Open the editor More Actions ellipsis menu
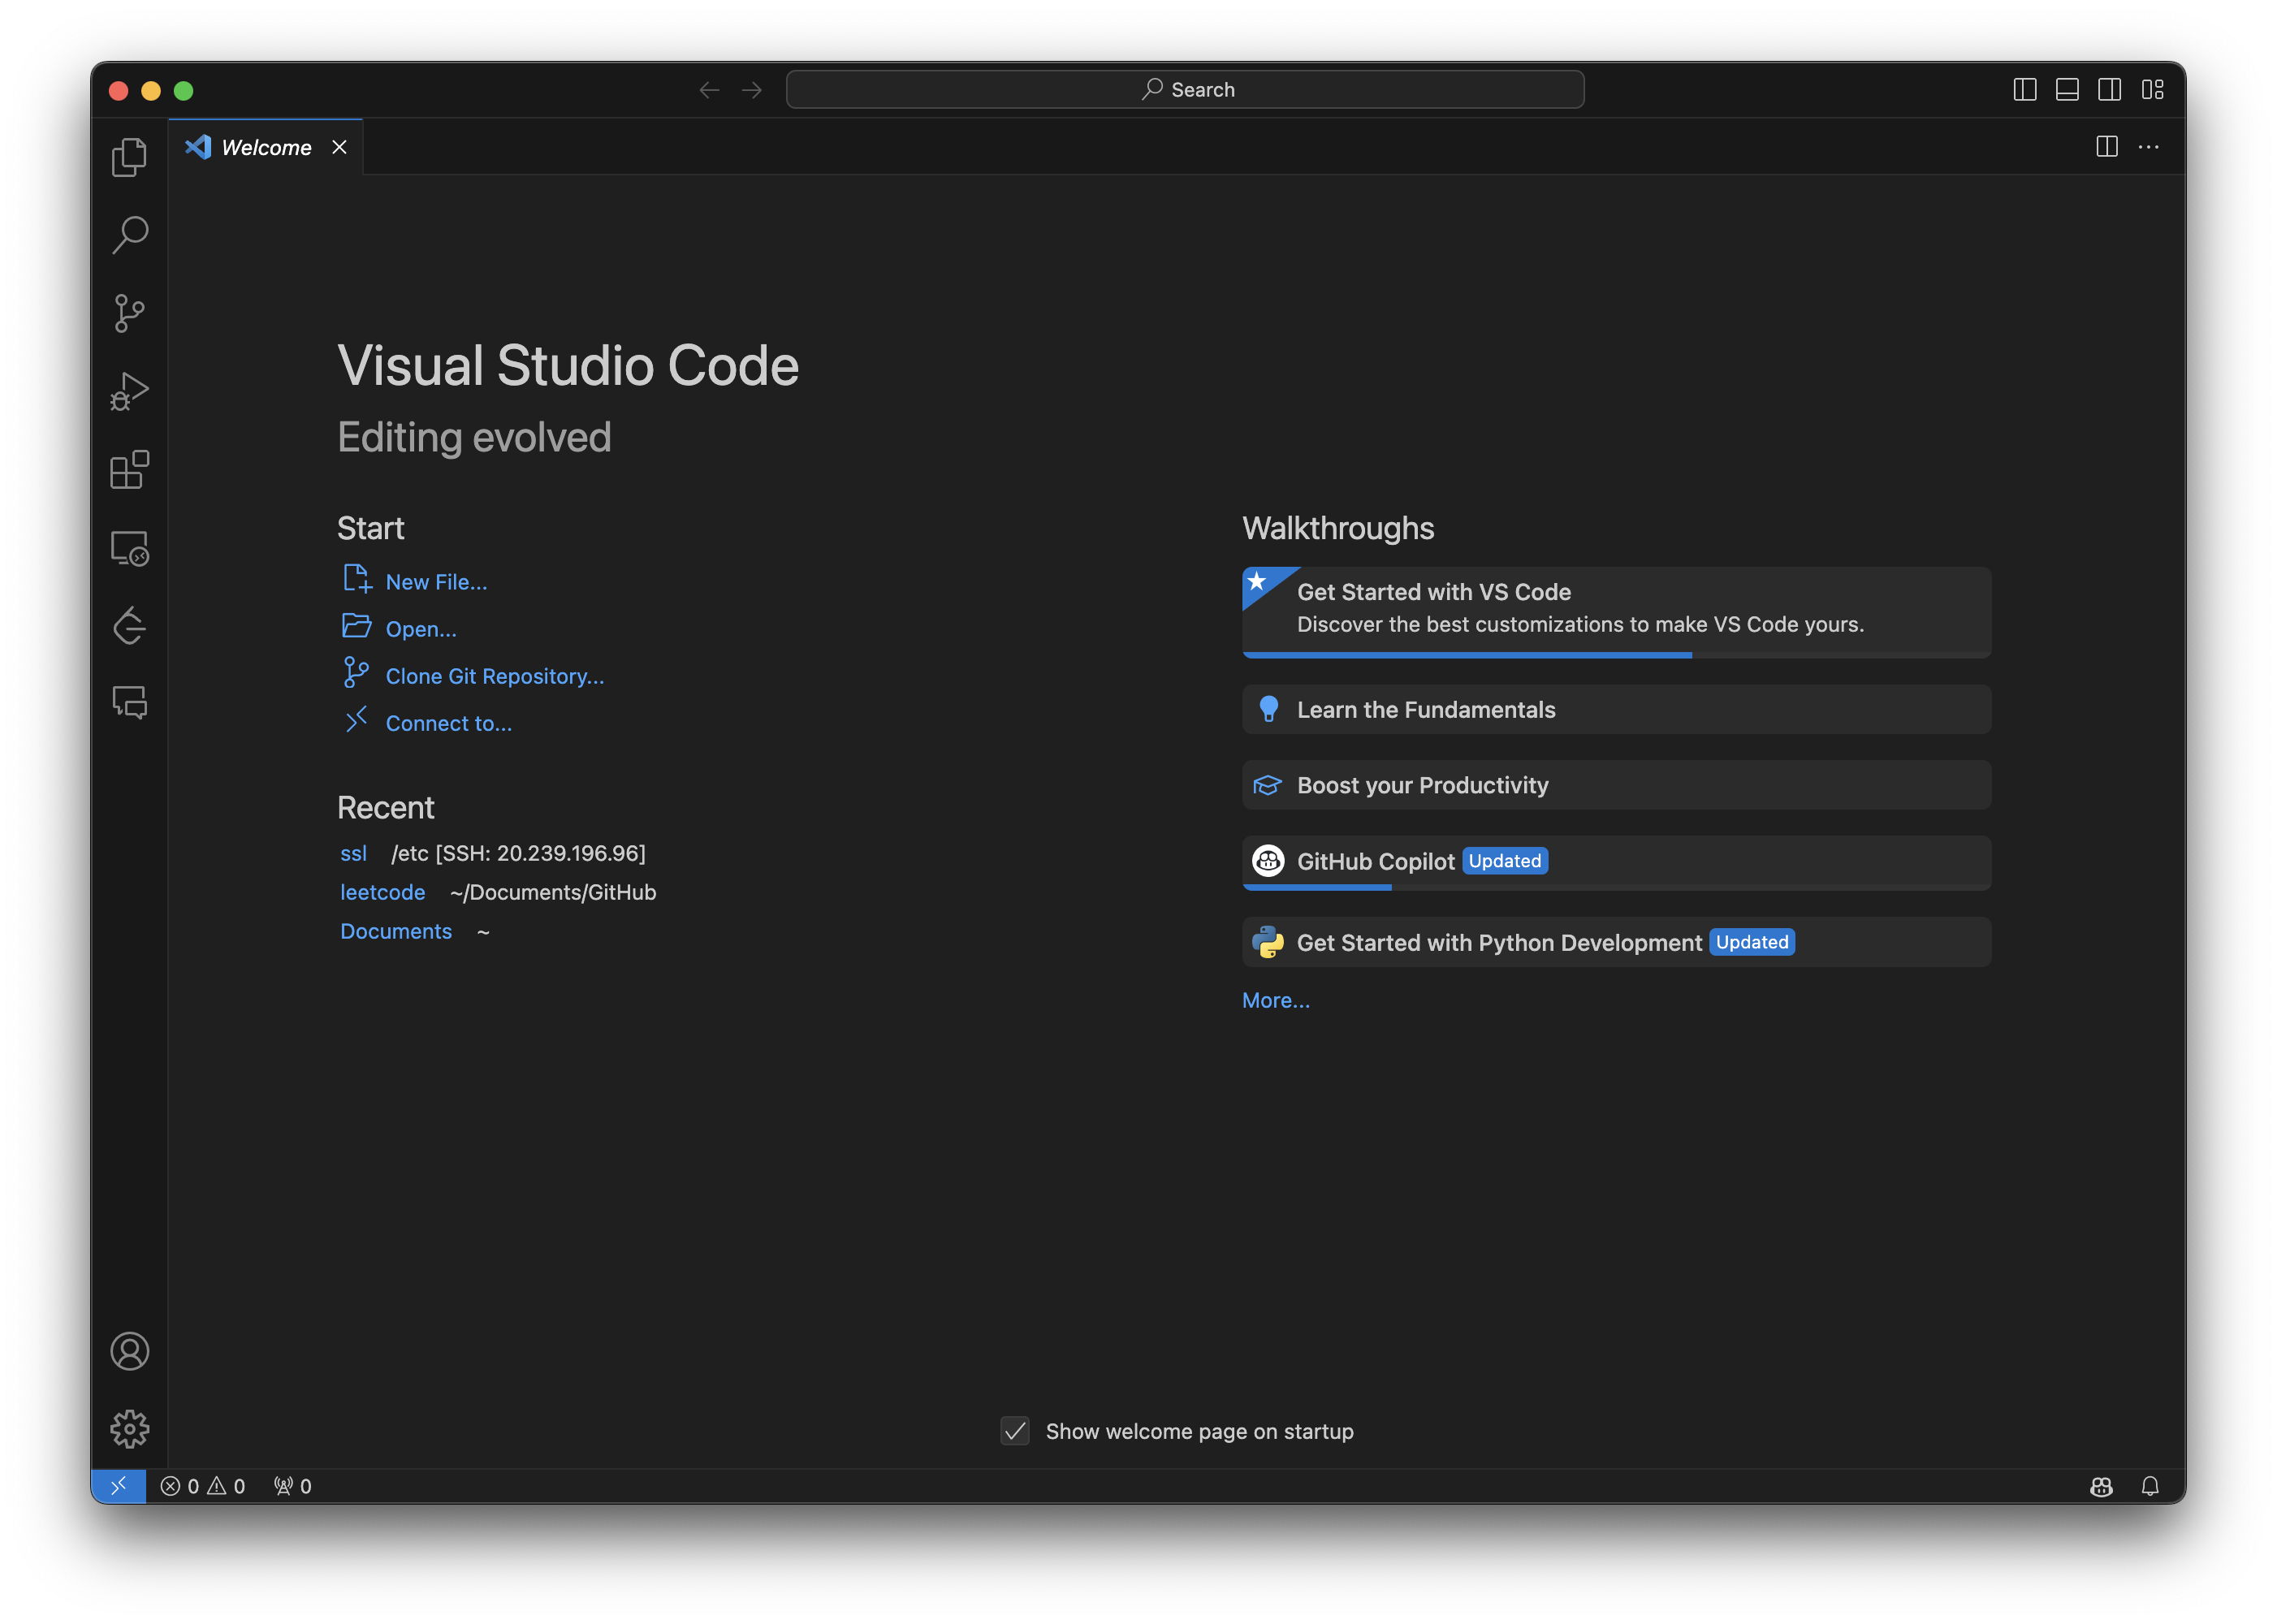Image resolution: width=2277 pixels, height=1624 pixels. point(2148,147)
